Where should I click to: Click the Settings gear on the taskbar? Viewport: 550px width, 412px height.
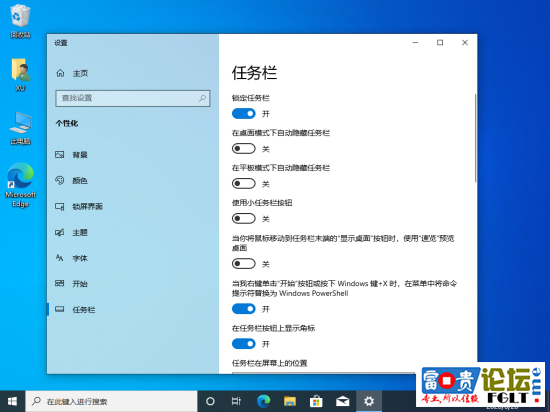tap(369, 401)
